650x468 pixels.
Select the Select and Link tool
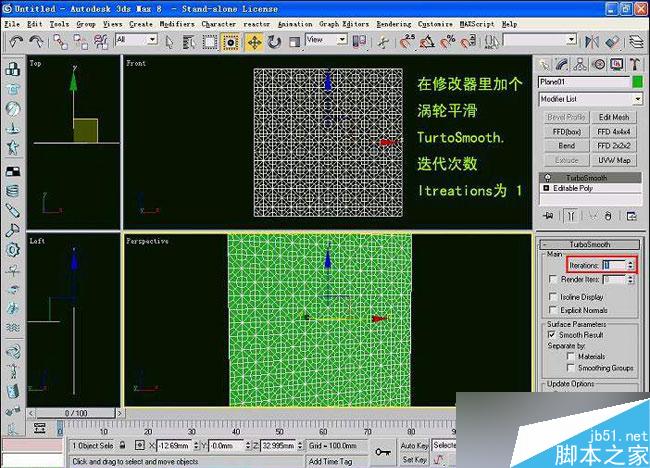coord(61,42)
